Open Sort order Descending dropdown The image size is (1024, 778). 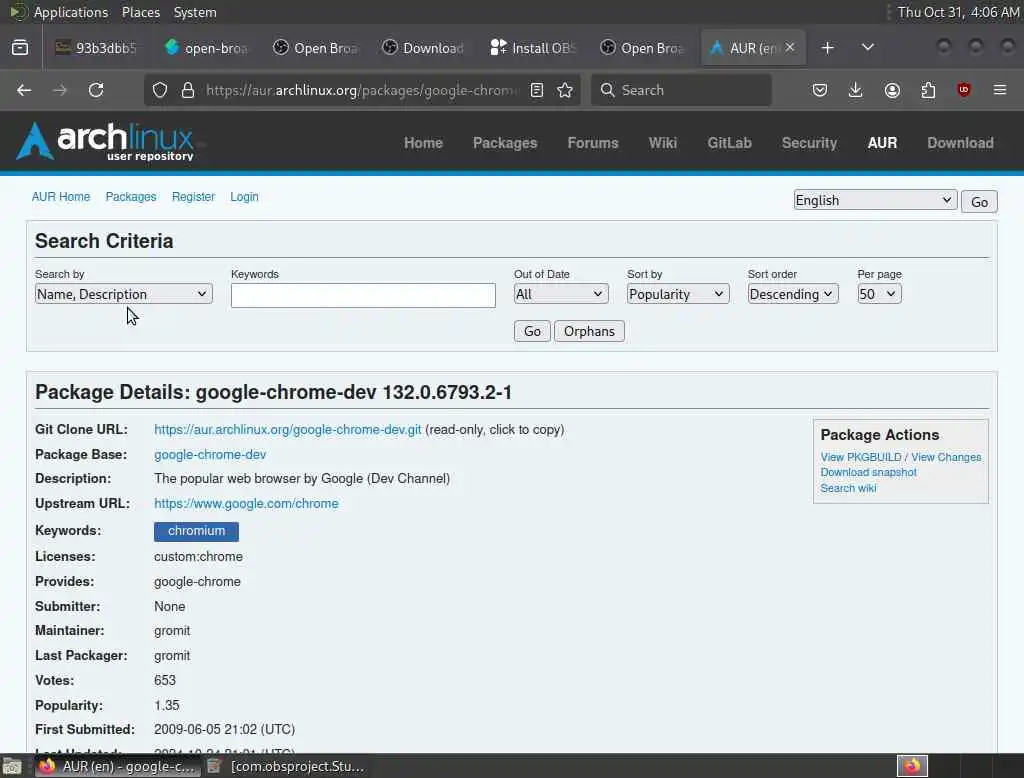pyautogui.click(x=793, y=294)
